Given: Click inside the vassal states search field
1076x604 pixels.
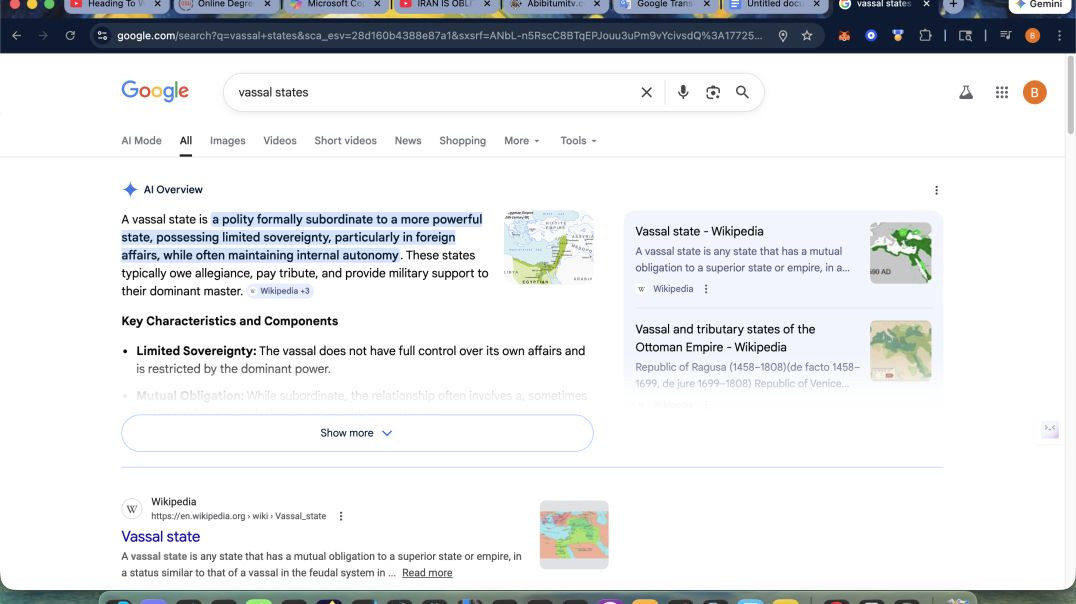Looking at the screenshot, I should (x=430, y=92).
